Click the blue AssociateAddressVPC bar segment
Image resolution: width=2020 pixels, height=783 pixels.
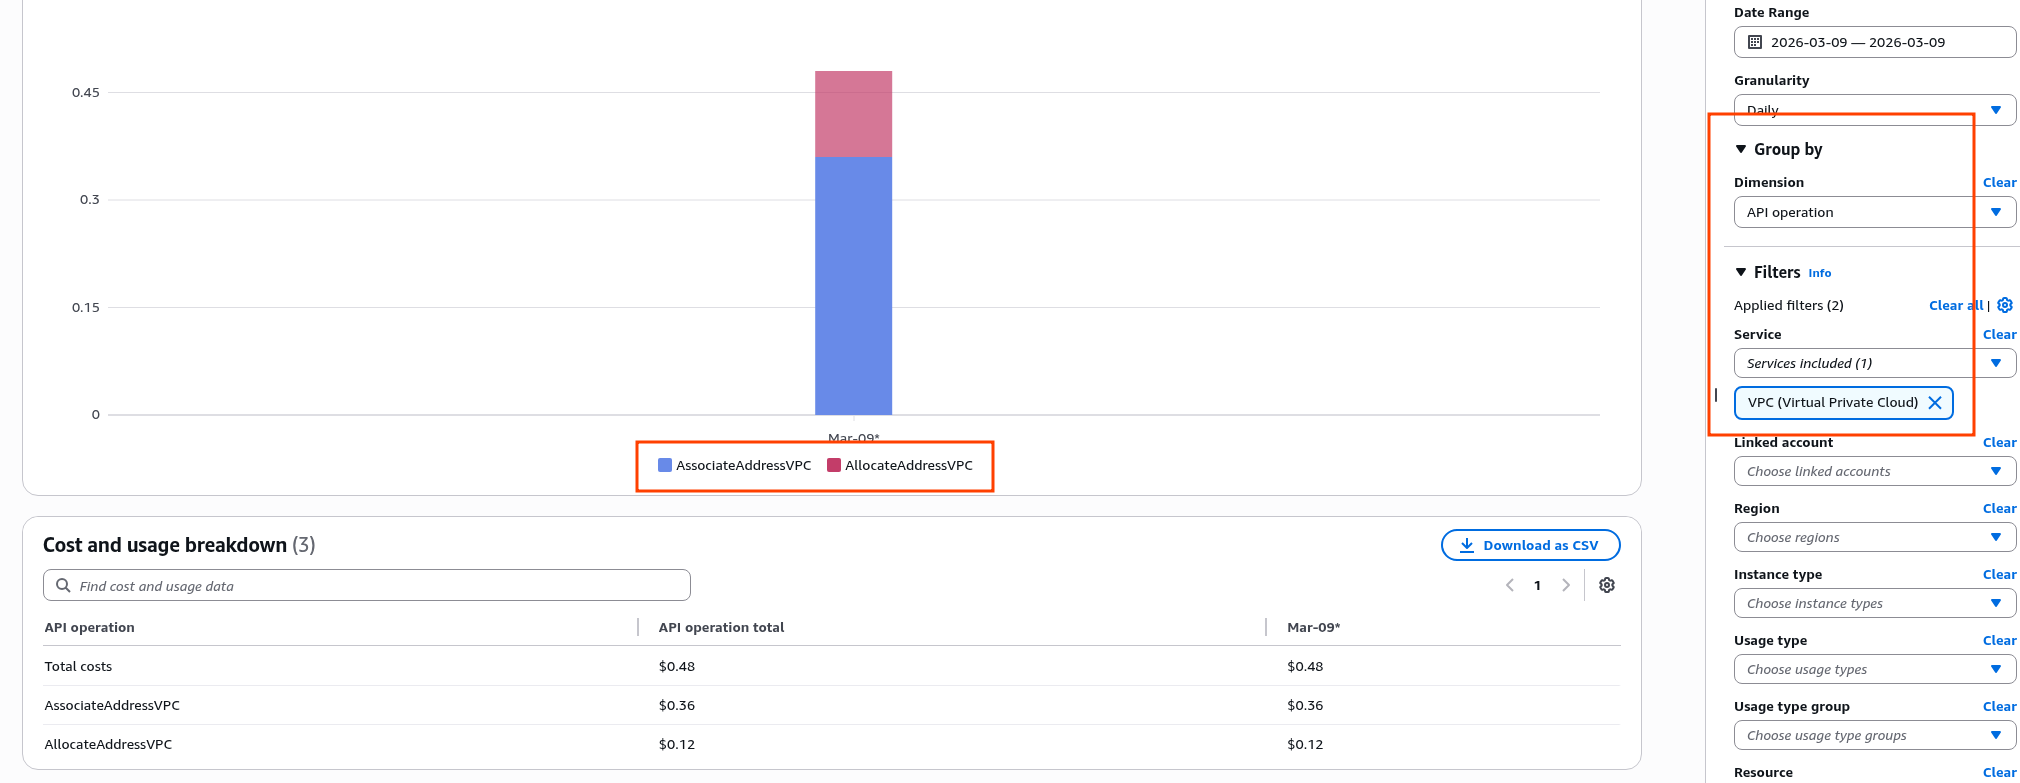click(x=853, y=285)
